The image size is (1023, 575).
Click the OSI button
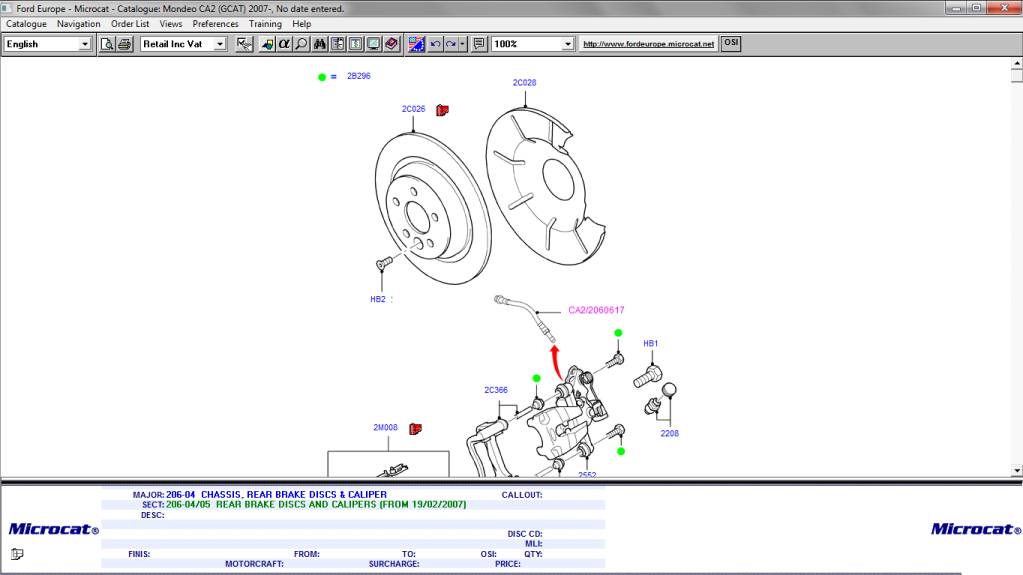tap(731, 42)
